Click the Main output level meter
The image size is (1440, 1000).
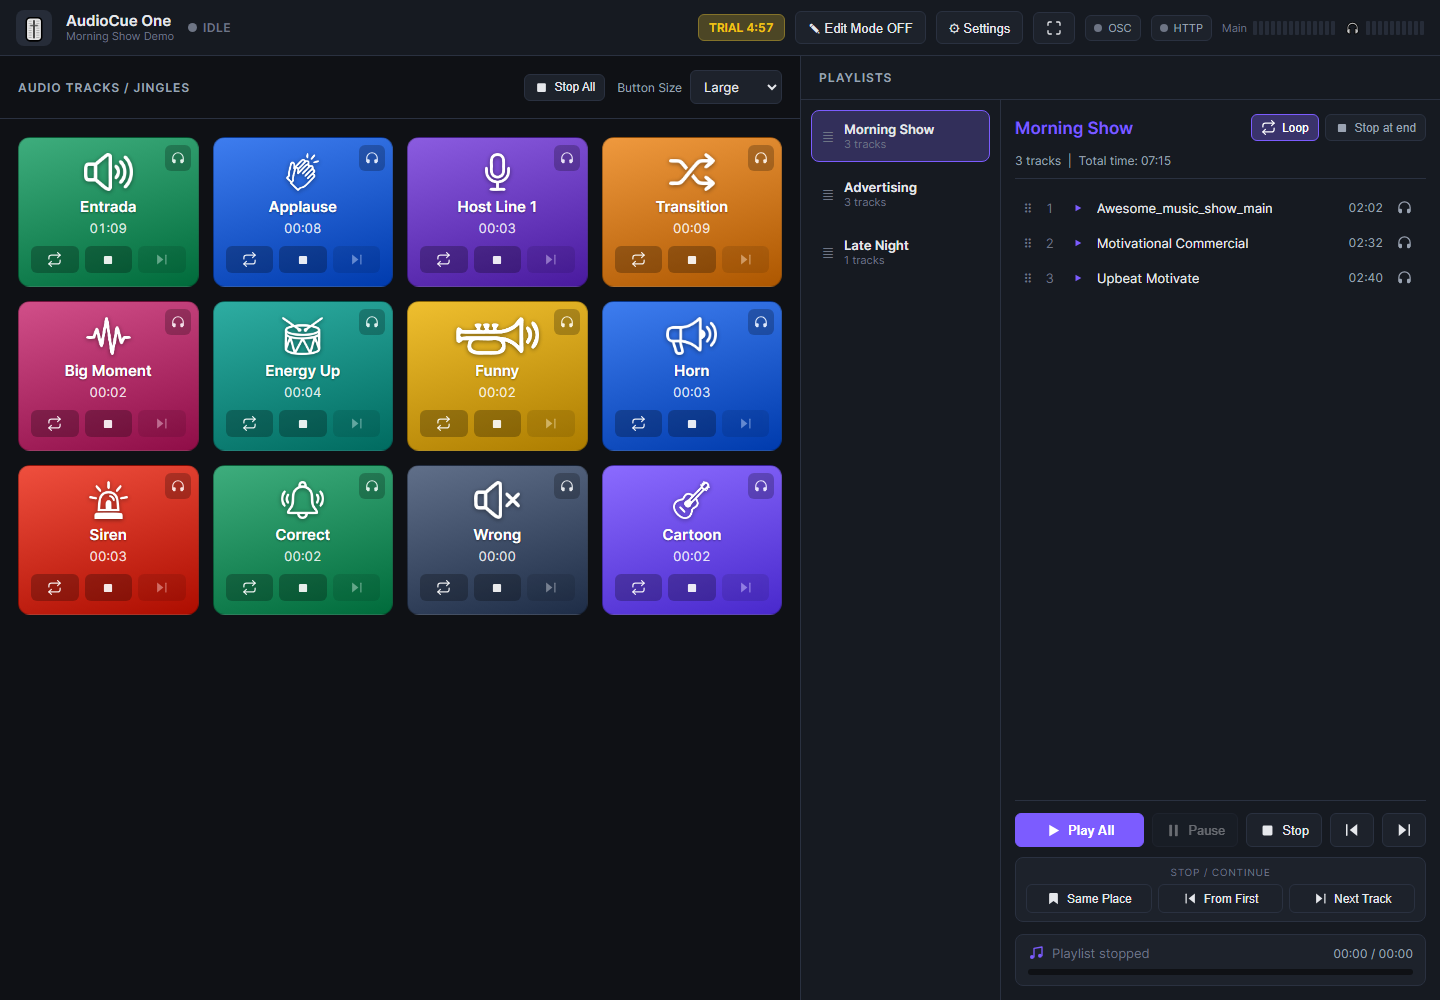click(x=1294, y=28)
